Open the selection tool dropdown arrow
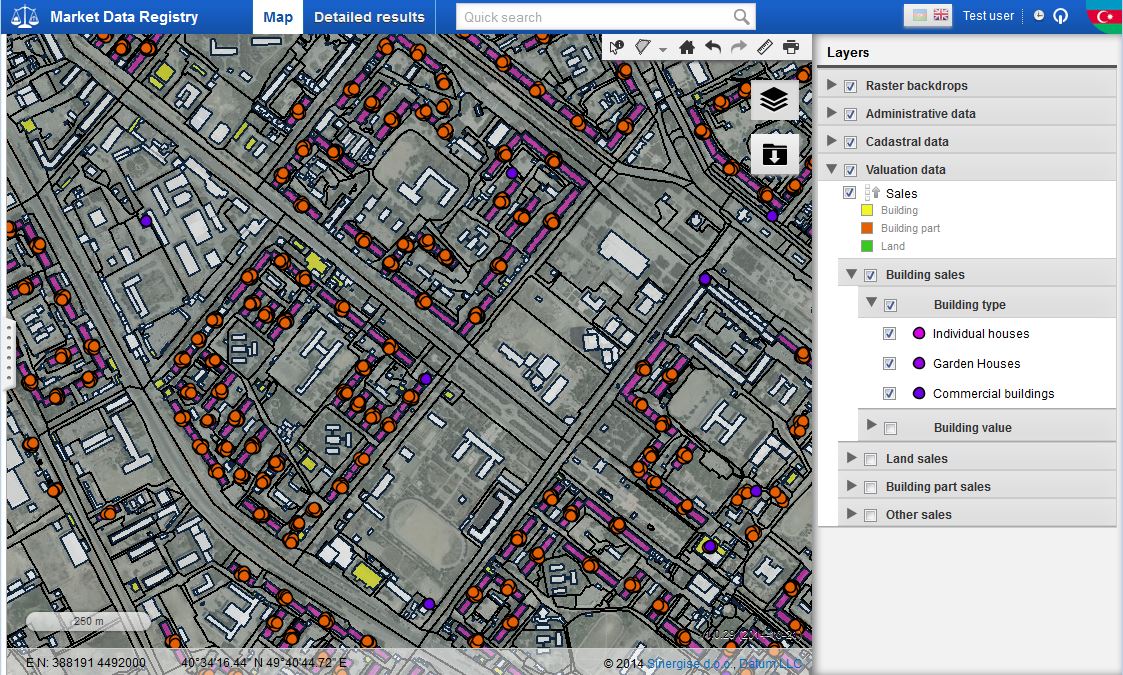The height and width of the screenshot is (675, 1123). pos(662,49)
